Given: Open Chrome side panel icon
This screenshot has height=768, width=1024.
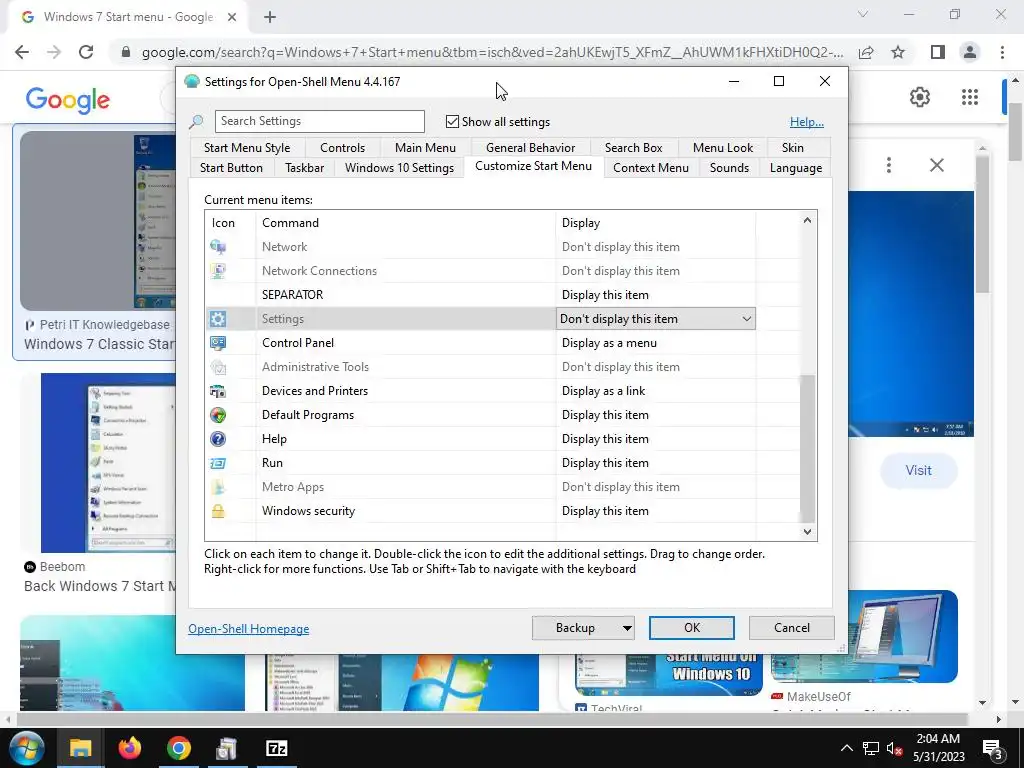Looking at the screenshot, I should point(938,52).
